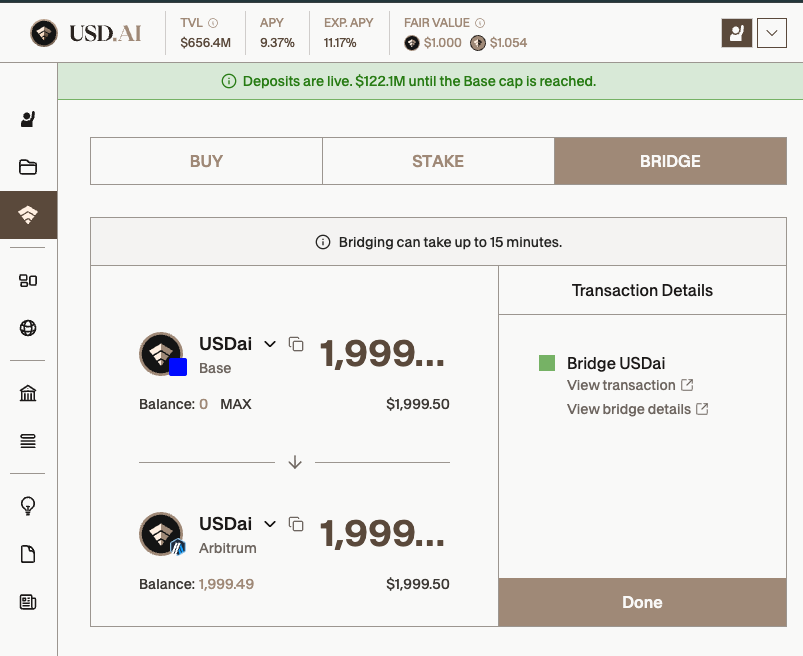Click the green Bridge USDai status square
Image resolution: width=803 pixels, height=656 pixels.
point(547,363)
